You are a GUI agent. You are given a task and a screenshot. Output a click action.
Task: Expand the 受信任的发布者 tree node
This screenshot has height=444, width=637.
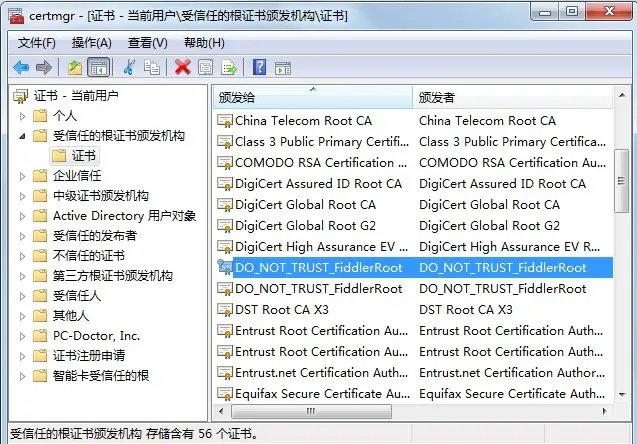pos(22,236)
